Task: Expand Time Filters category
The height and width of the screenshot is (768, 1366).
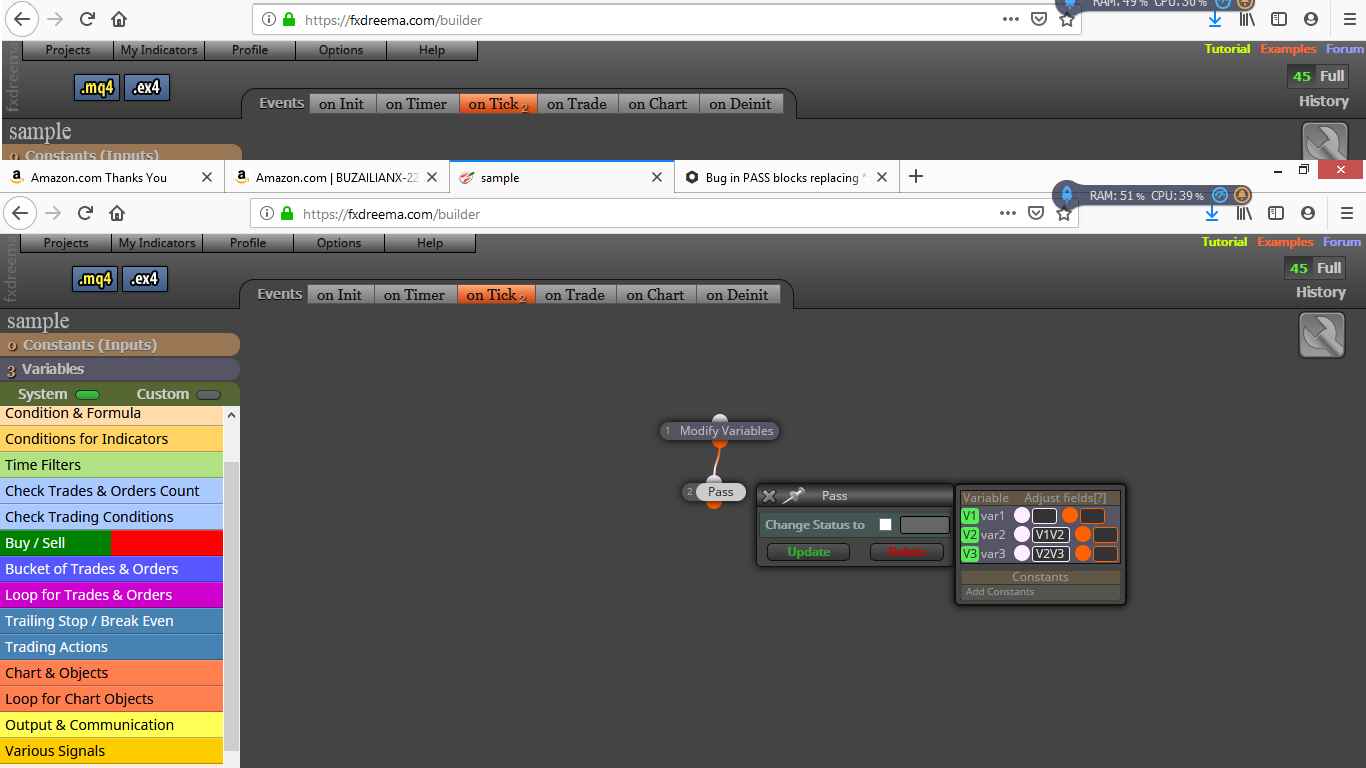Action: (111, 465)
